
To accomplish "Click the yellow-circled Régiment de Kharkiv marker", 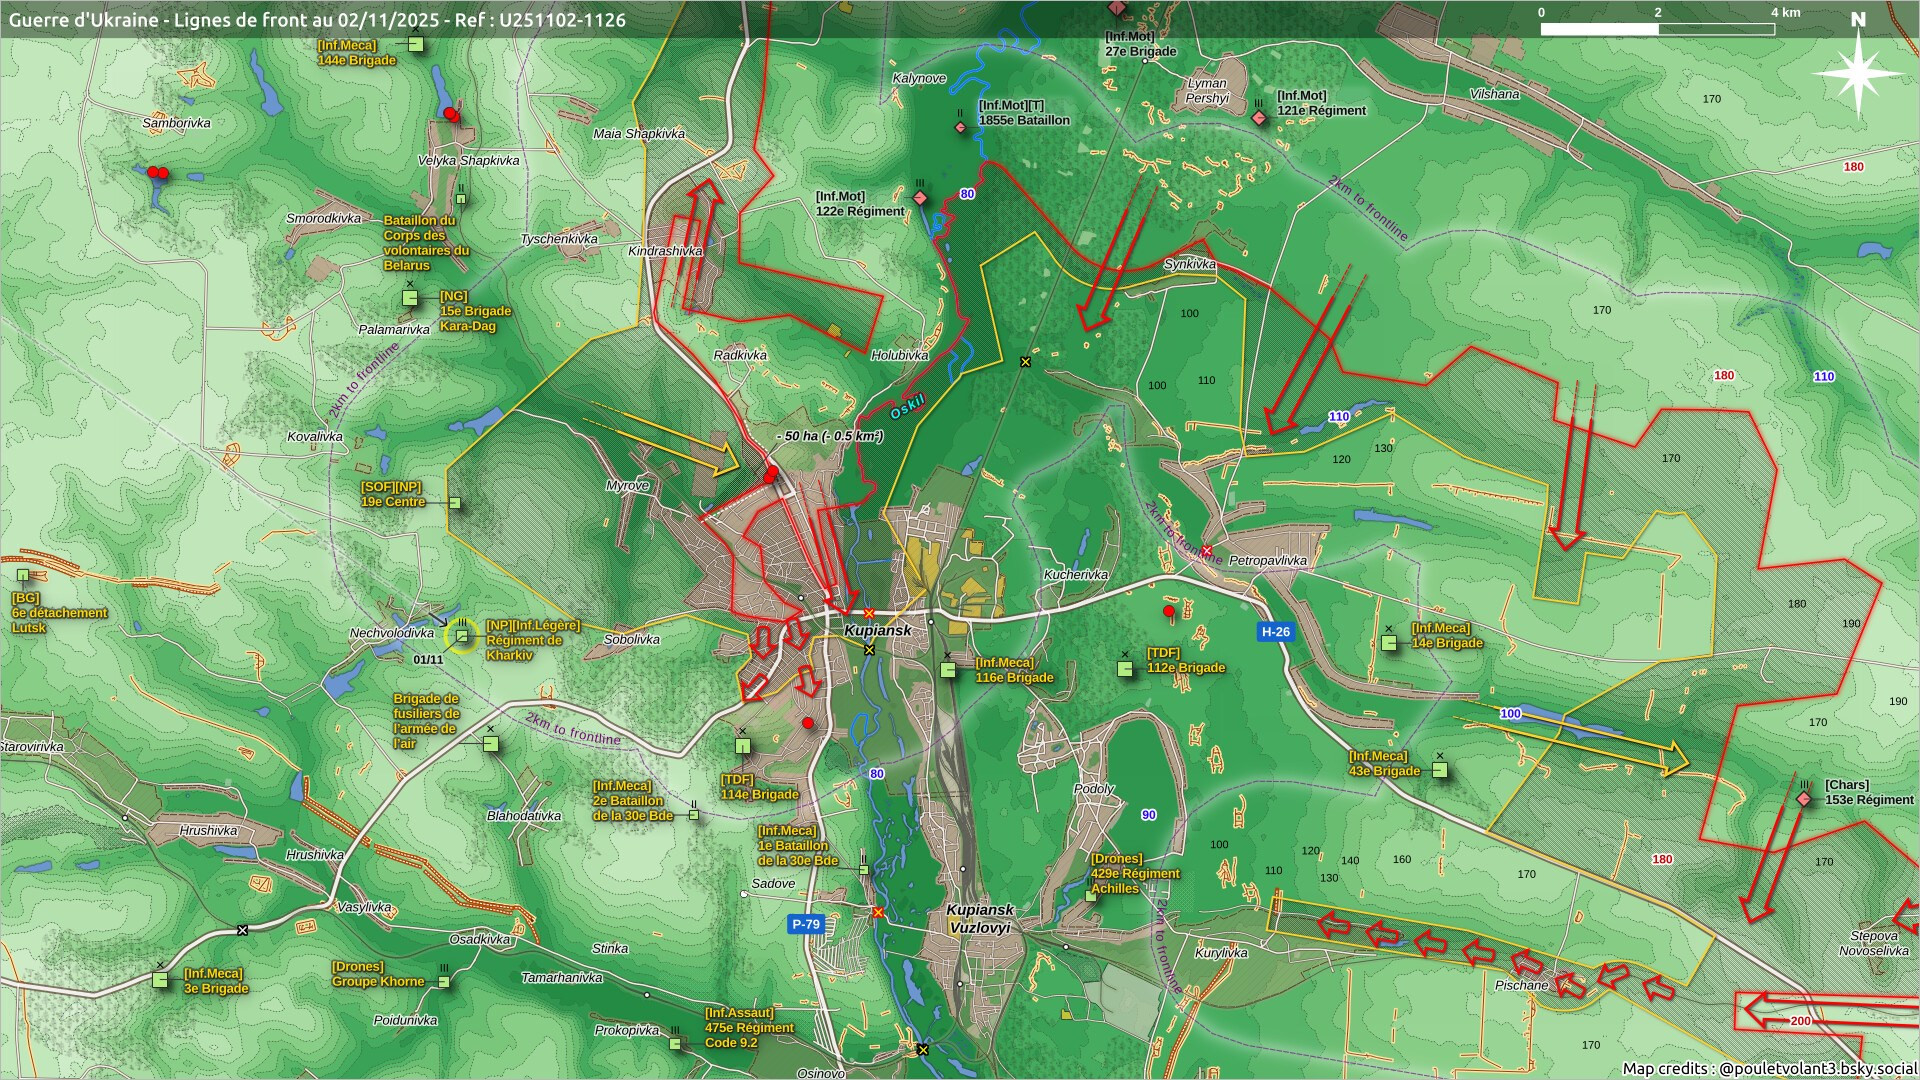I will pyautogui.click(x=462, y=636).
